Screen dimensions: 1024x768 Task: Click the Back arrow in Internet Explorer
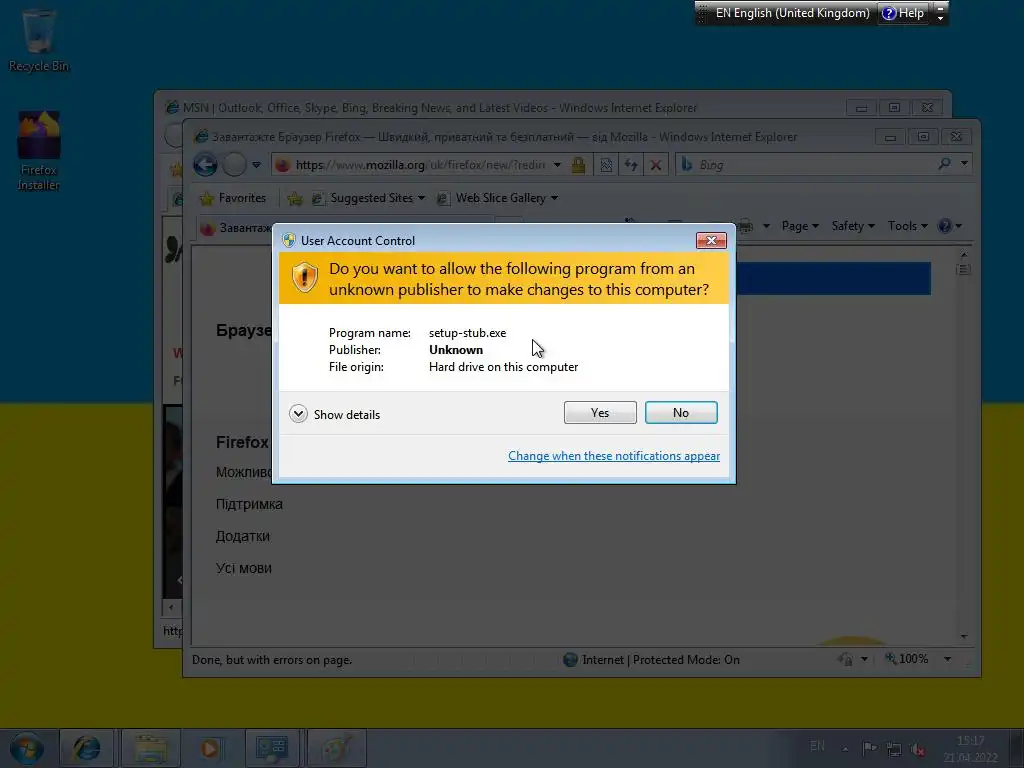[x=205, y=165]
